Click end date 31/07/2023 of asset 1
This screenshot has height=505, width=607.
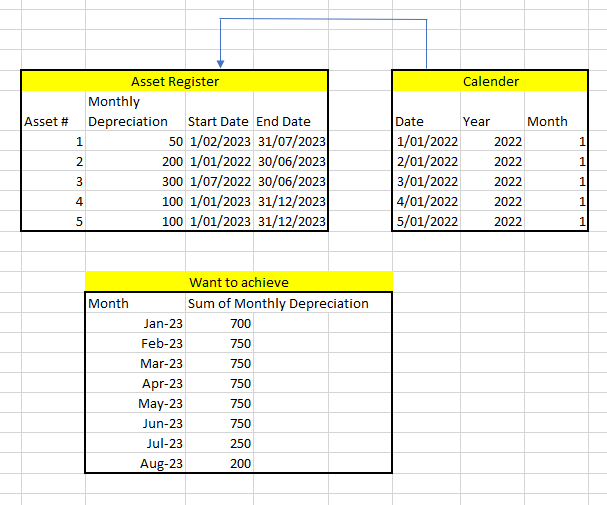291,142
